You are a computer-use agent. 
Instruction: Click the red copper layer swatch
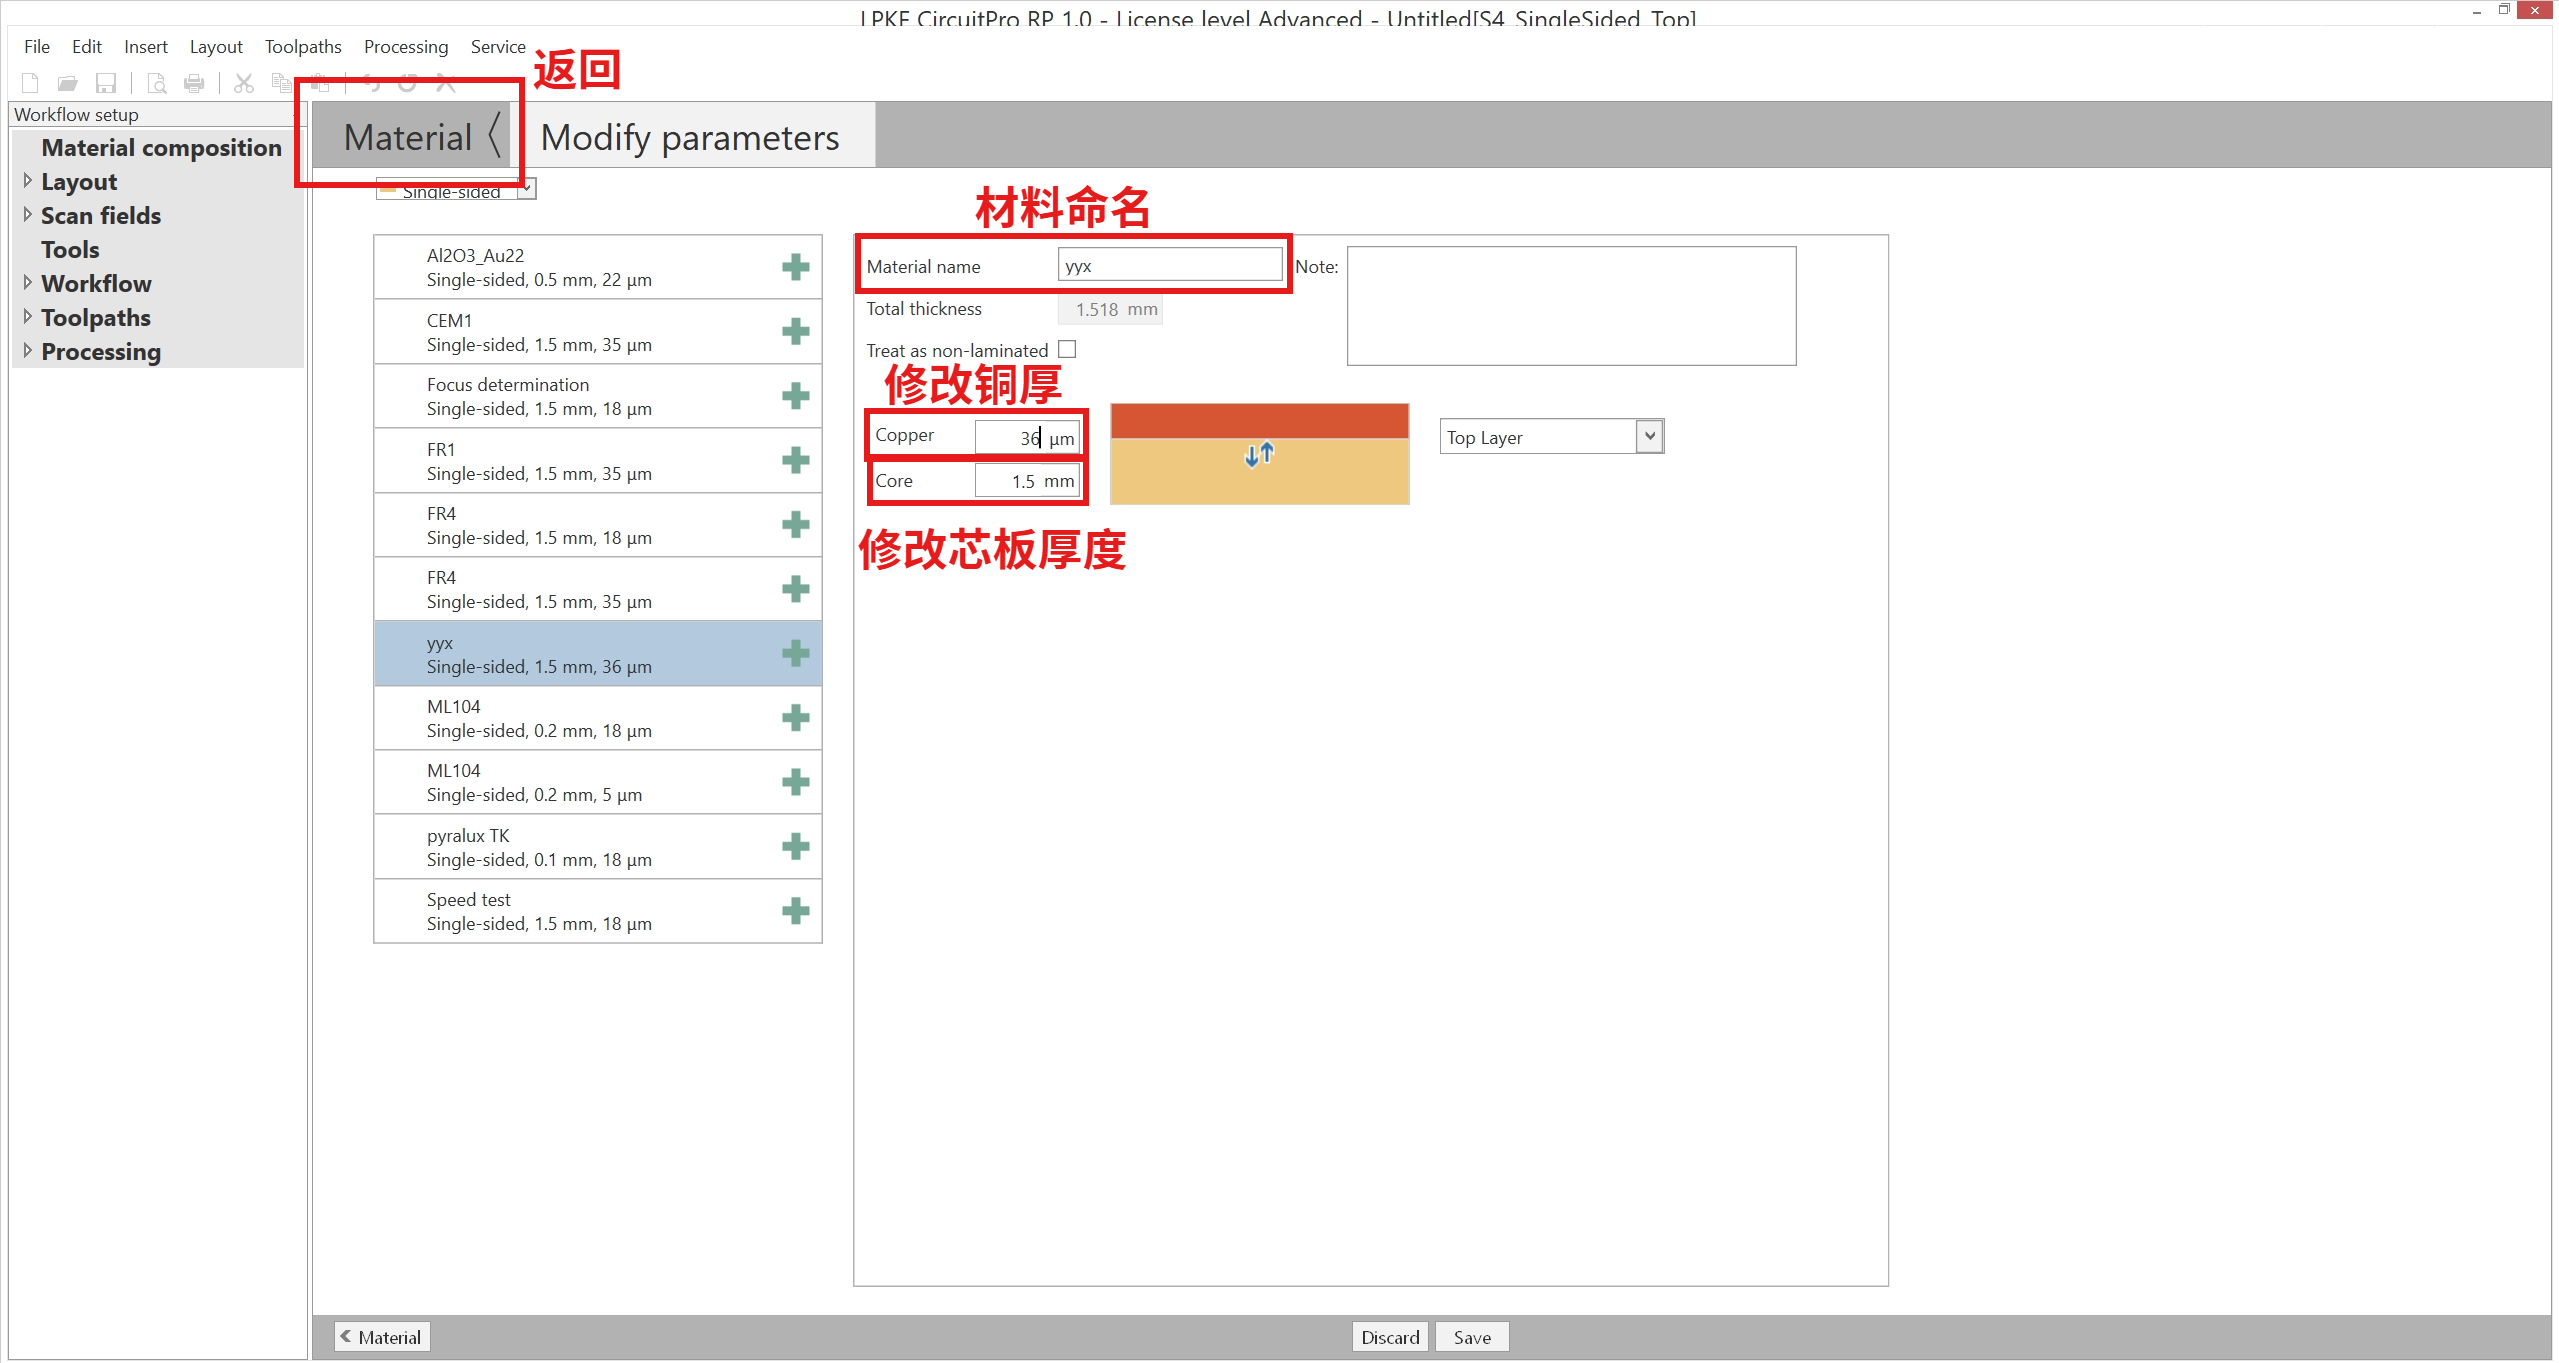tap(1258, 420)
